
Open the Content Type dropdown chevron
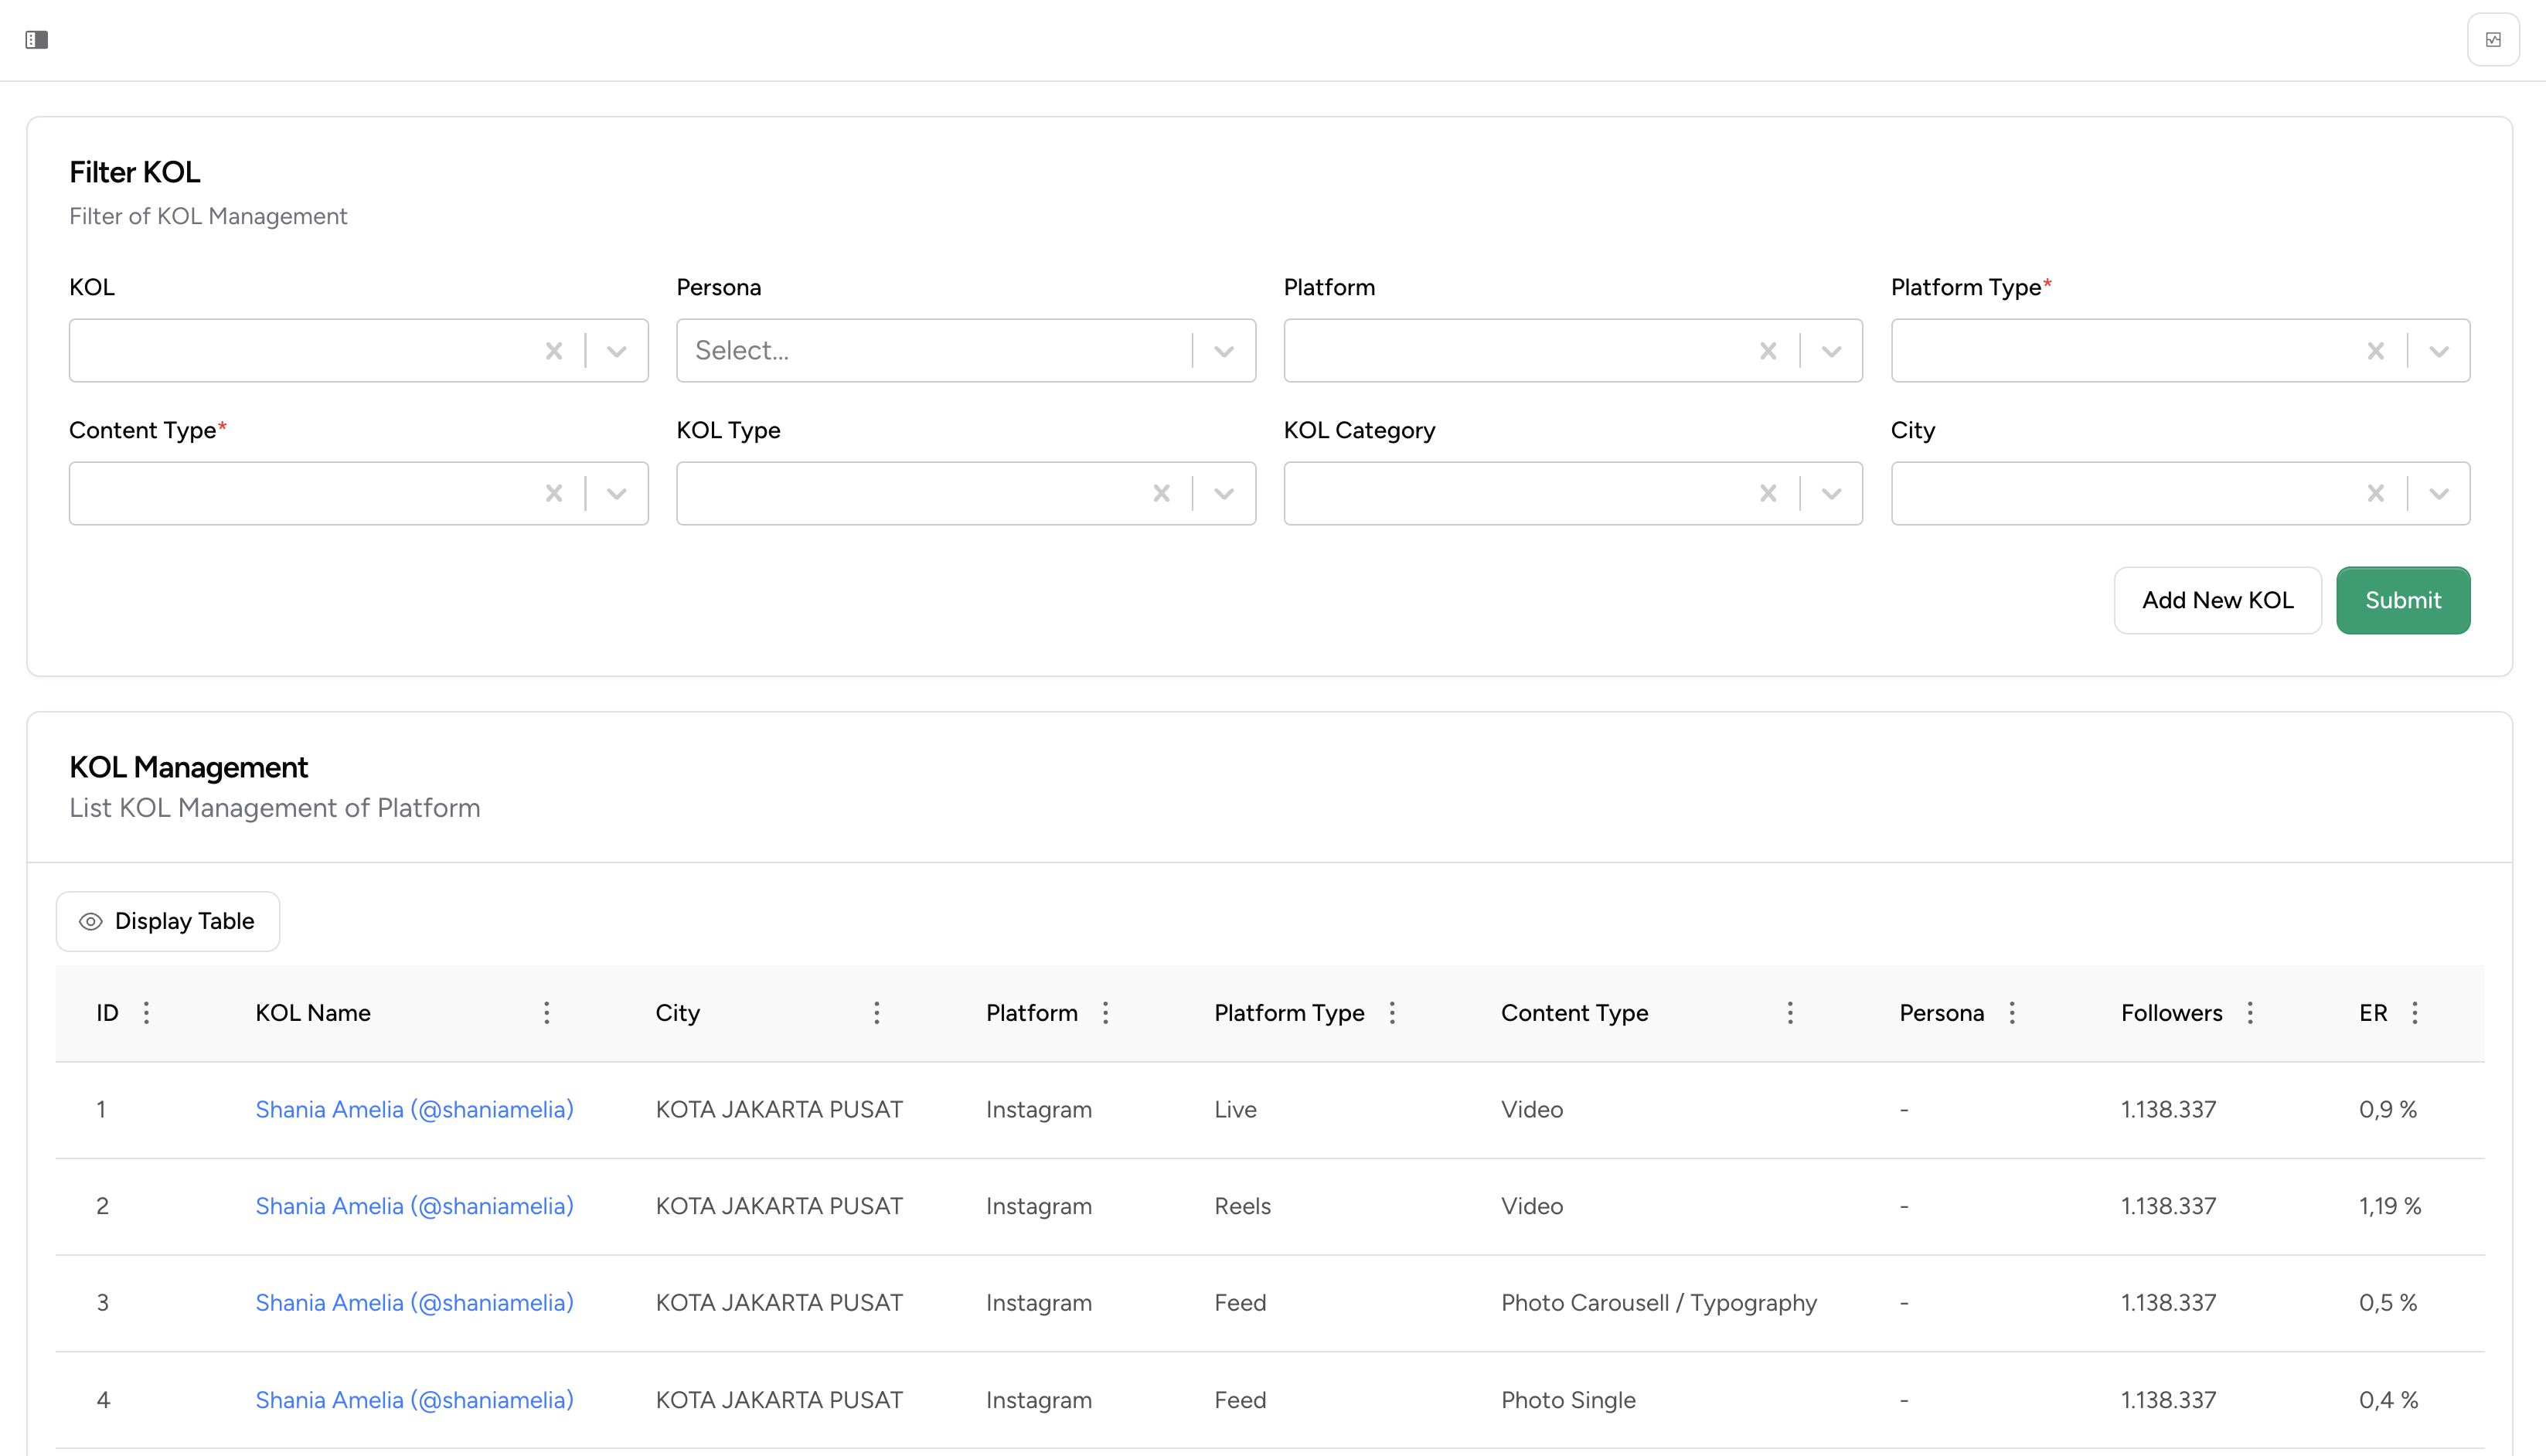(617, 494)
